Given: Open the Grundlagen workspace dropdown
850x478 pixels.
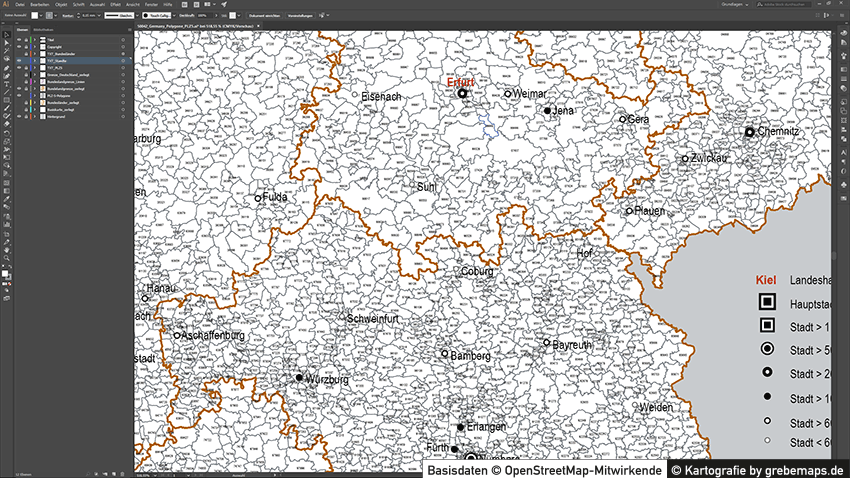Looking at the screenshot, I should 735,4.
